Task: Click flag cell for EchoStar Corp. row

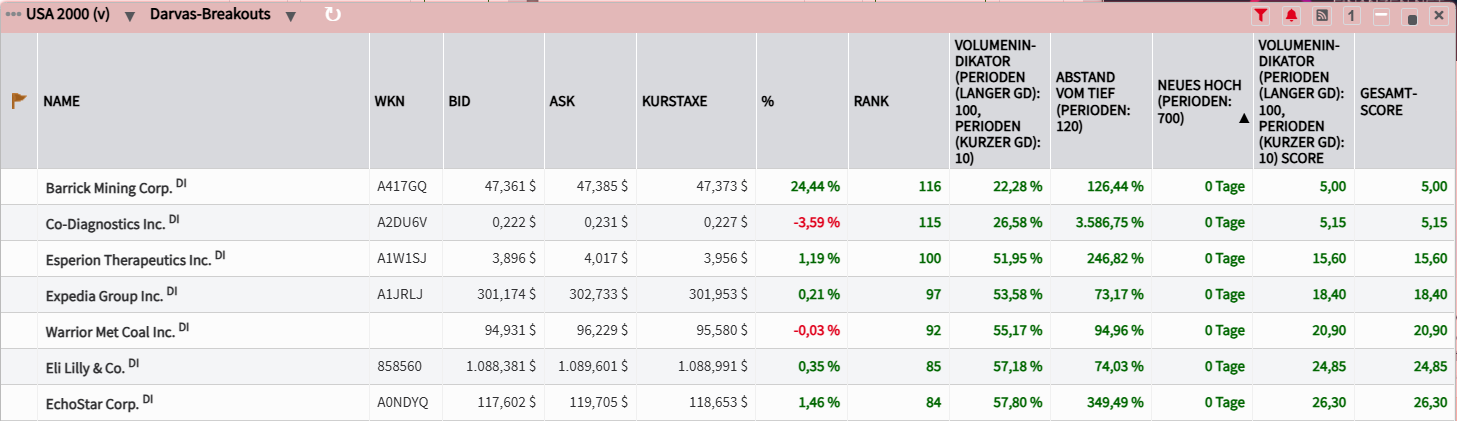Action: 18,403
